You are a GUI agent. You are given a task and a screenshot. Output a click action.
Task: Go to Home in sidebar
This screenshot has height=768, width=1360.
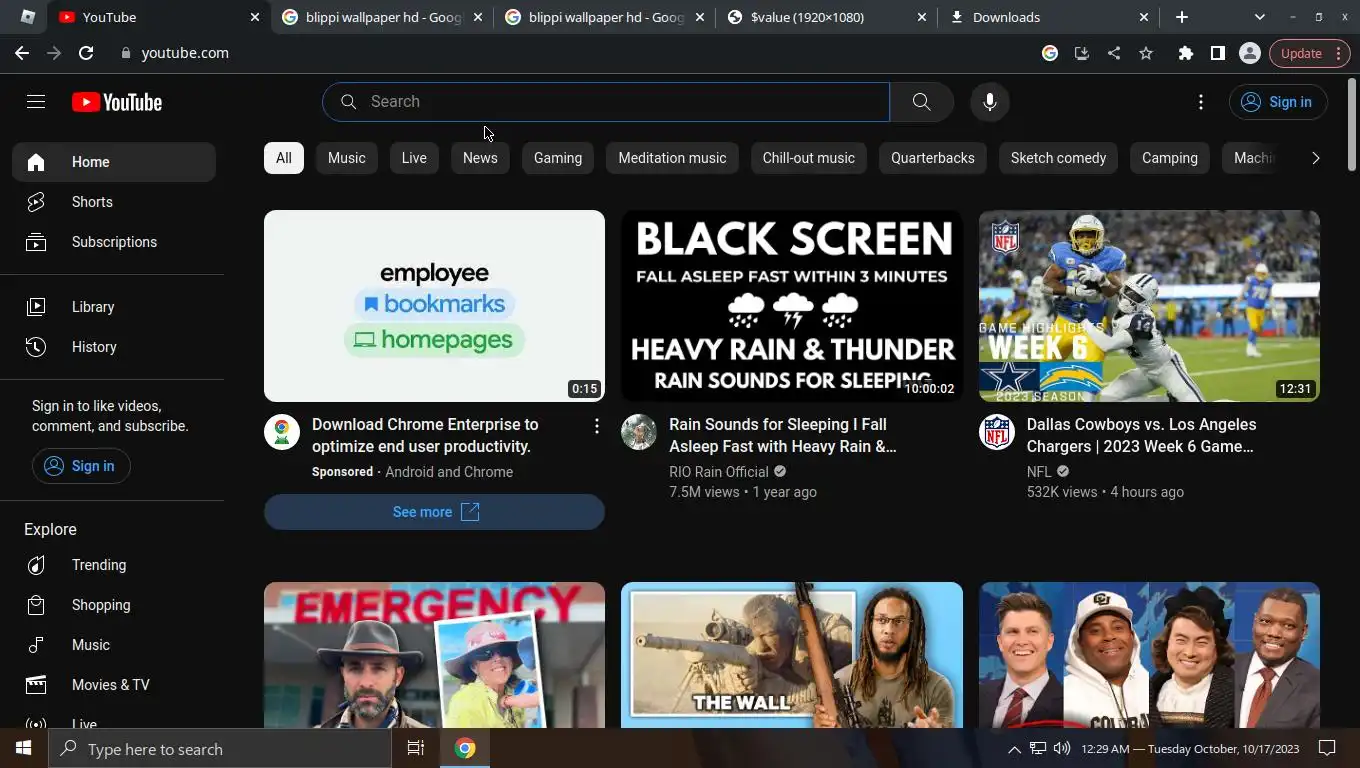114,162
